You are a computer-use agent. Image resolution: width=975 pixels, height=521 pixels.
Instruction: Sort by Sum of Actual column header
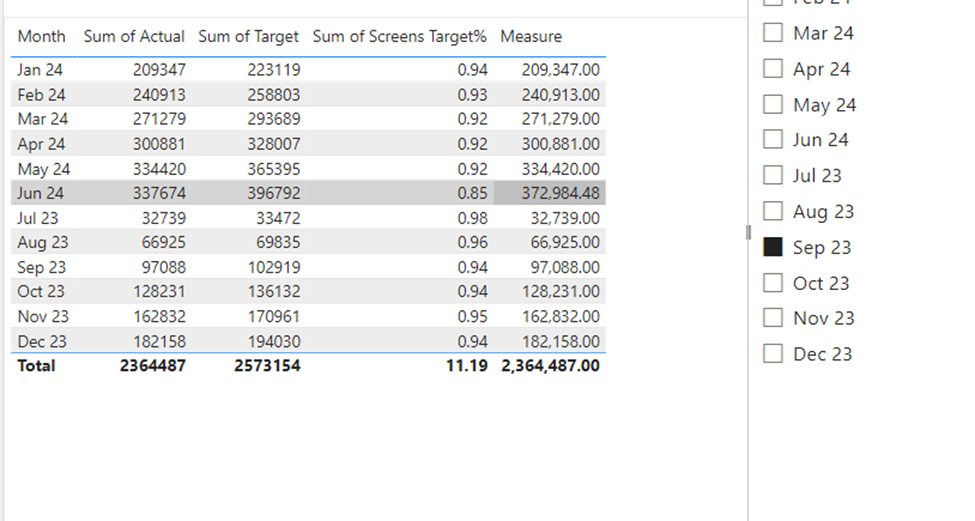(x=134, y=37)
